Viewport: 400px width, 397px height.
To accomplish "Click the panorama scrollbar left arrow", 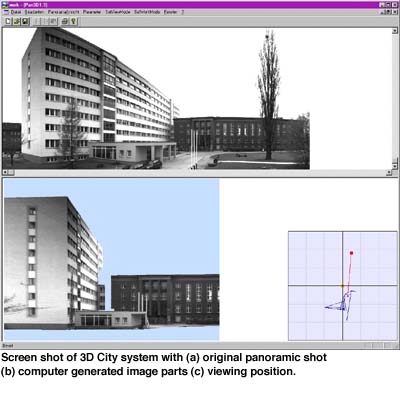I will [5, 172].
